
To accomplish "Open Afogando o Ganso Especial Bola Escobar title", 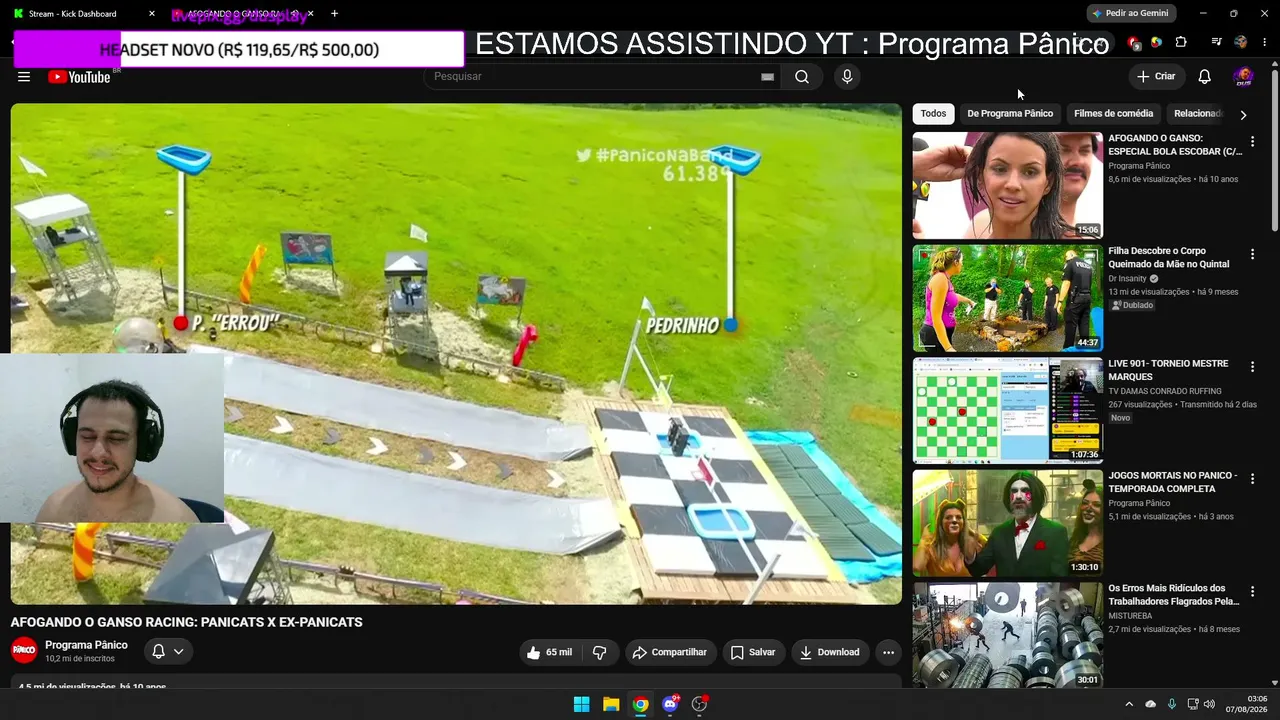I will [1175, 145].
